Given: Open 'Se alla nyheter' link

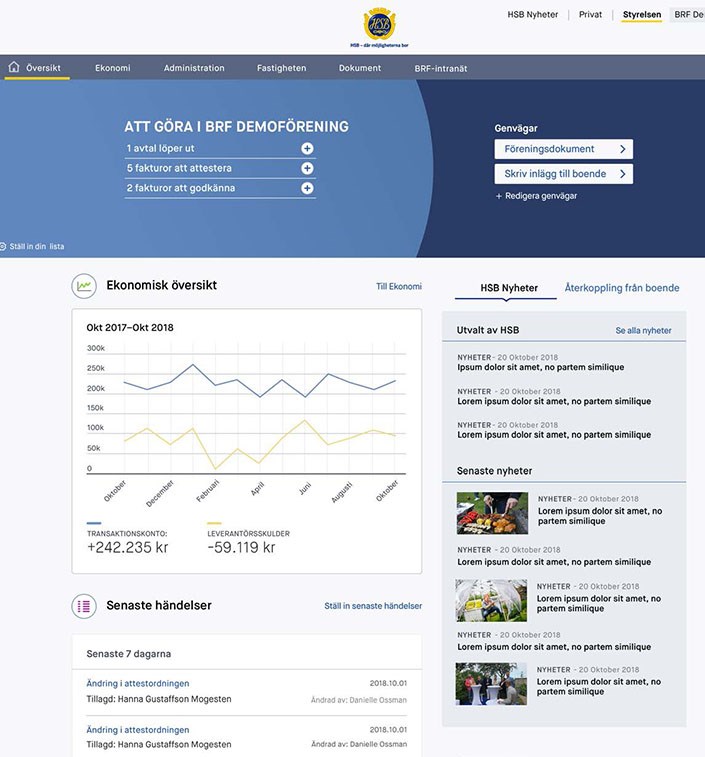Looking at the screenshot, I should [x=643, y=331].
